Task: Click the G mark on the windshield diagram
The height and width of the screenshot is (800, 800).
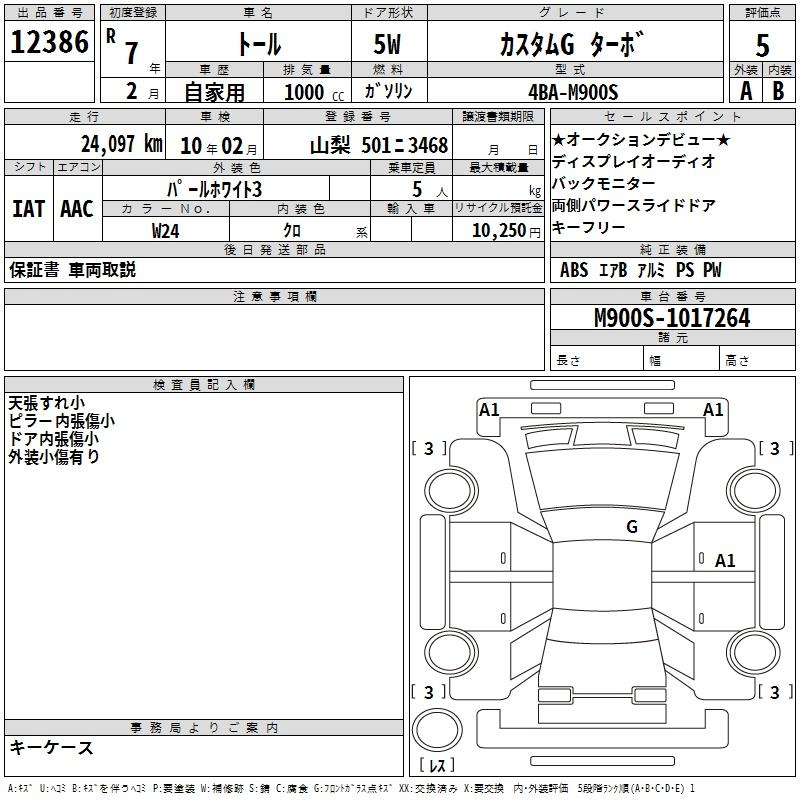Action: pyautogui.click(x=631, y=527)
